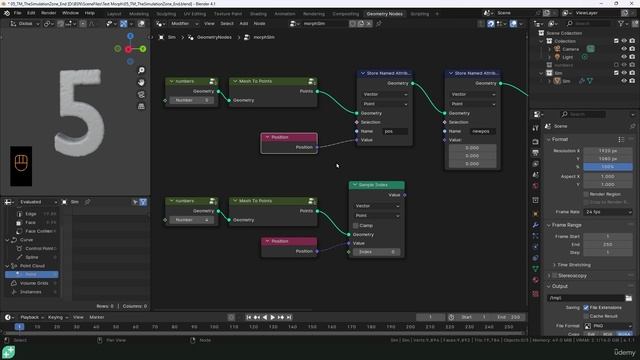
Task: Open the File menu
Action: pyautogui.click(x=18, y=13)
